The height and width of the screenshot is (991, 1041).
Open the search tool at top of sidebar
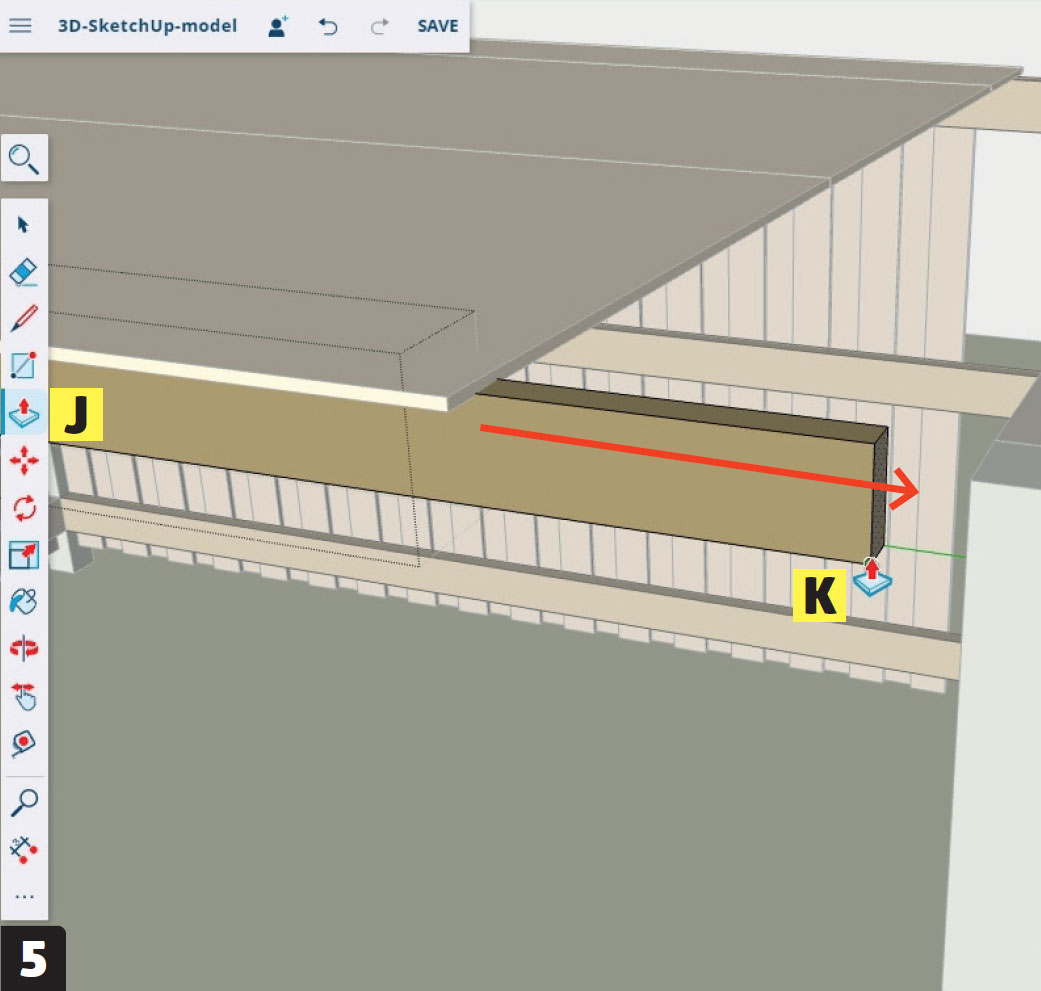click(x=24, y=158)
